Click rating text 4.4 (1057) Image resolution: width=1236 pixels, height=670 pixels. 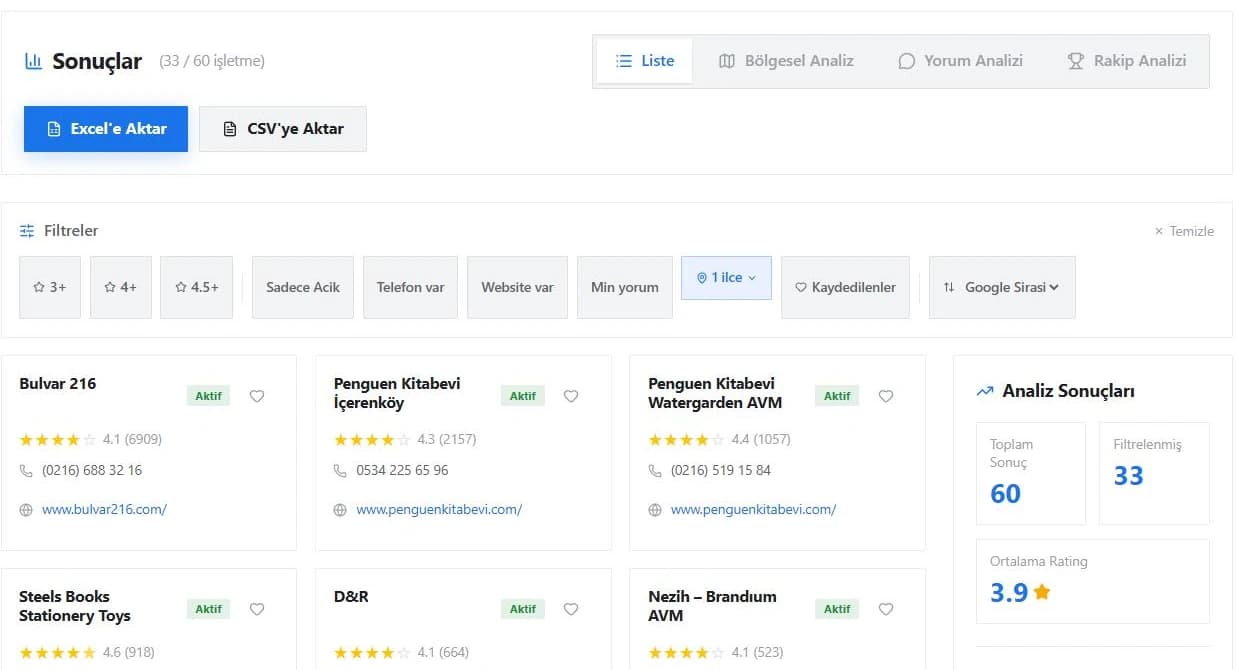(761, 439)
